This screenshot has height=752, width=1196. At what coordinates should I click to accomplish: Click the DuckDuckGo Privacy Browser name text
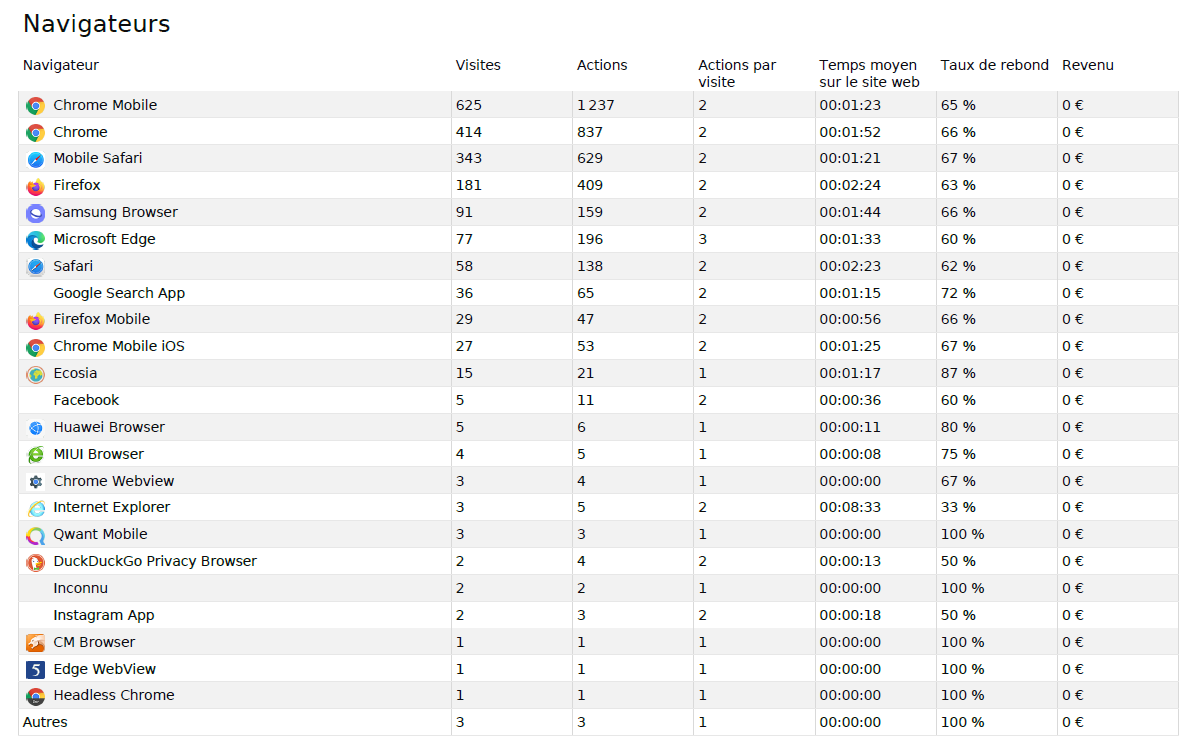point(155,561)
